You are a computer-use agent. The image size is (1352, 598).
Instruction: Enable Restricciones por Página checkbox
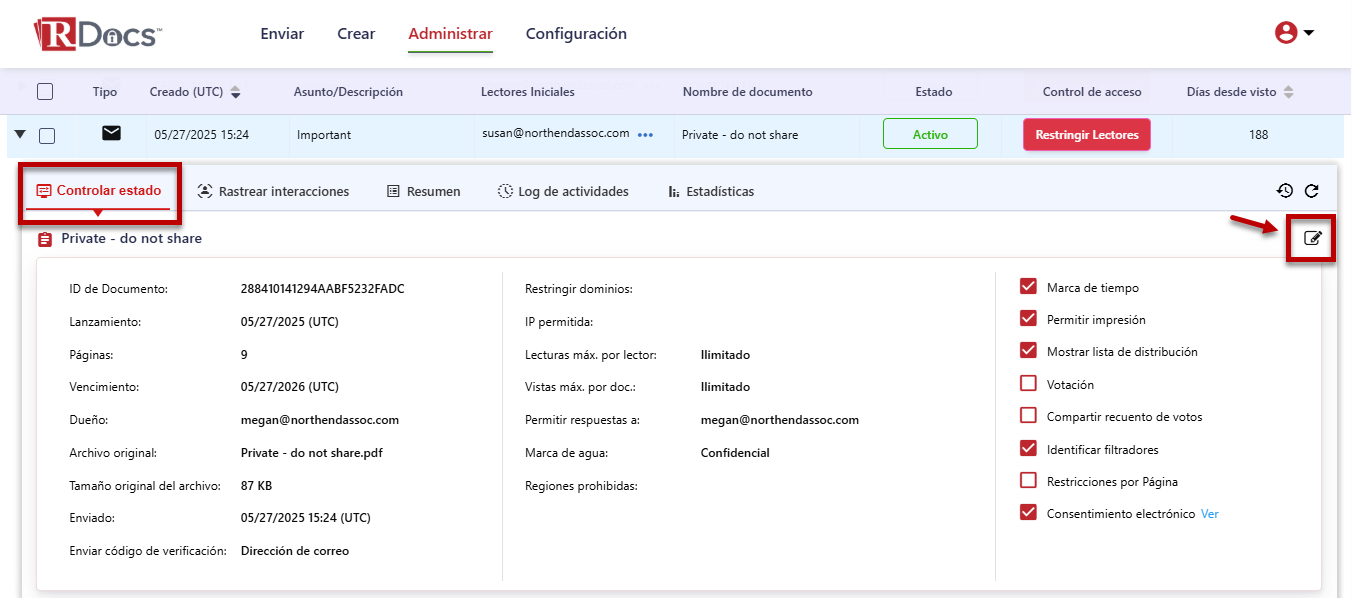coord(1028,481)
